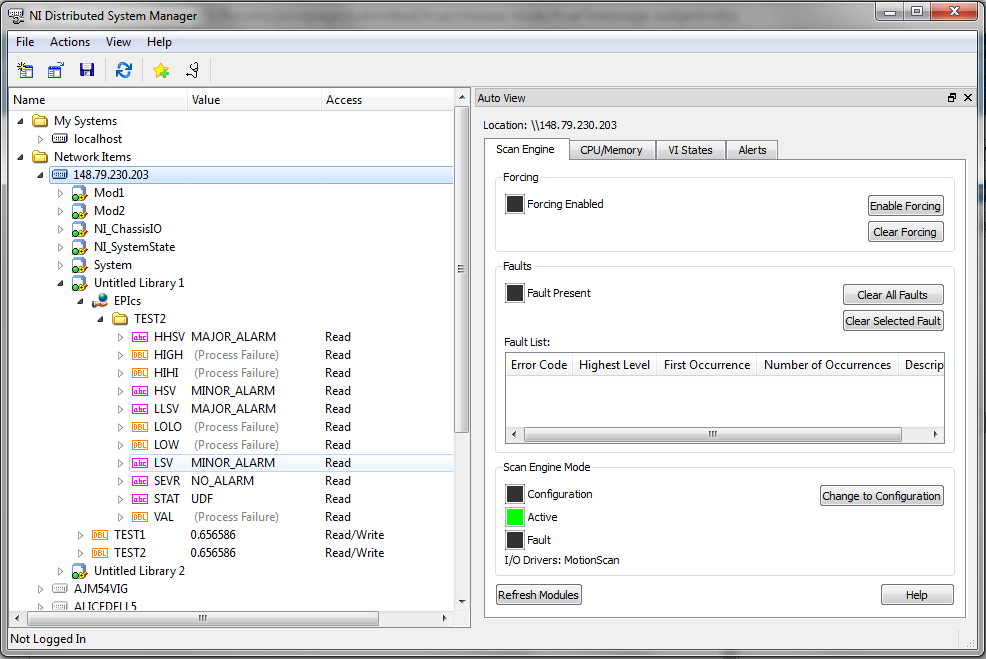Click the abc string icon beside LSV

point(140,463)
